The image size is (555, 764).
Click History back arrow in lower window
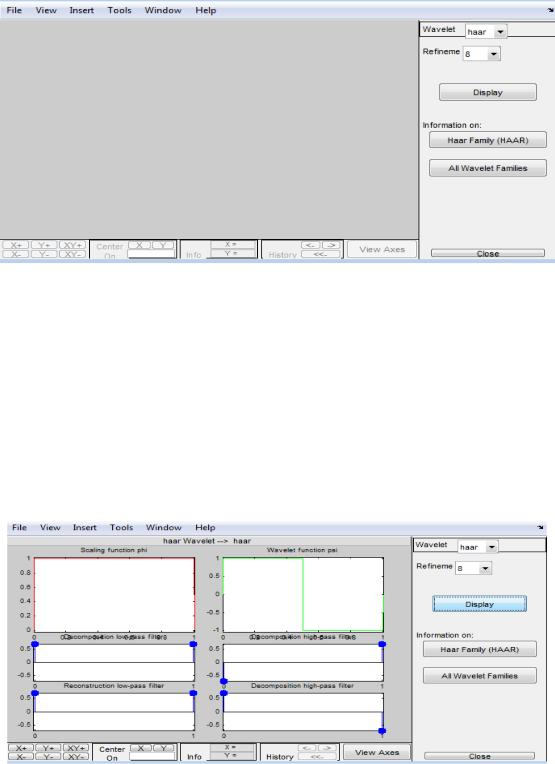click(x=307, y=748)
